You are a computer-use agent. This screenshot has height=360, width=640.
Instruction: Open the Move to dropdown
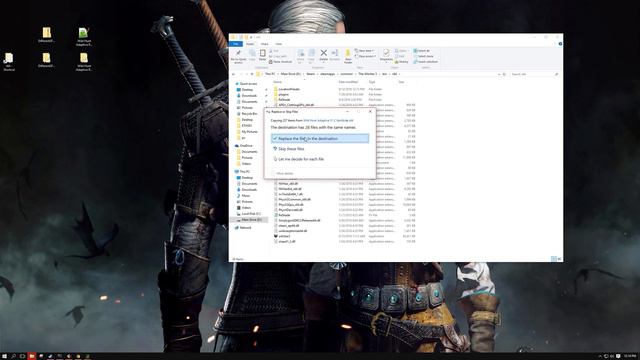coord(300,56)
